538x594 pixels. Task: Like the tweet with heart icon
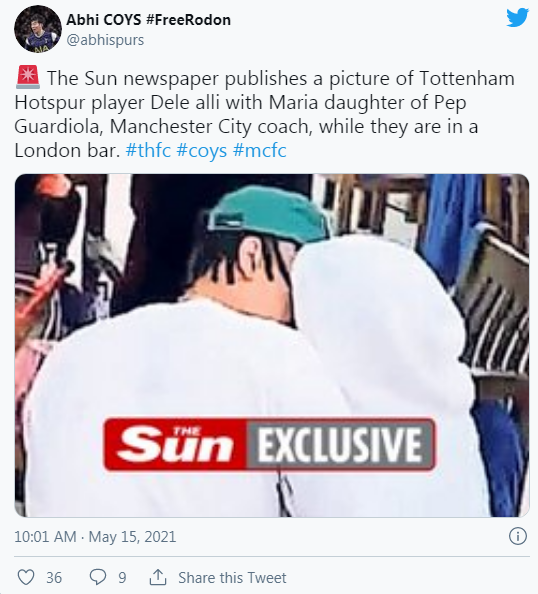(26, 577)
